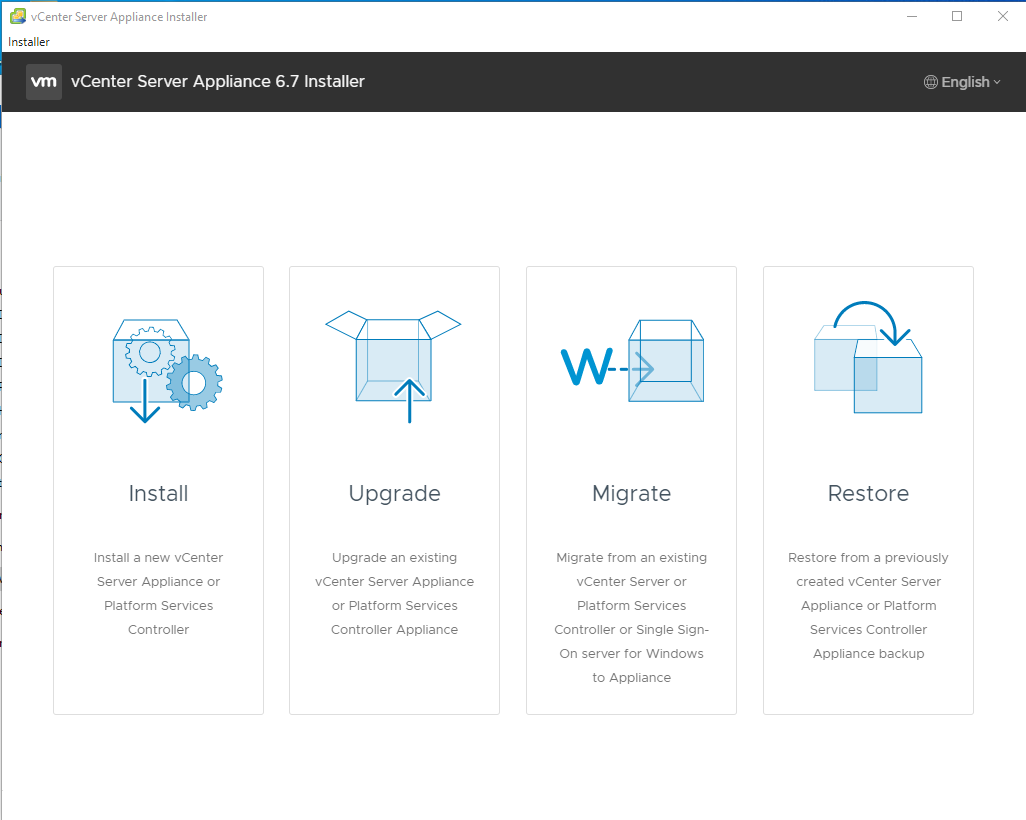Click the VMware vm logo
The image size is (1026, 820).
(44, 82)
